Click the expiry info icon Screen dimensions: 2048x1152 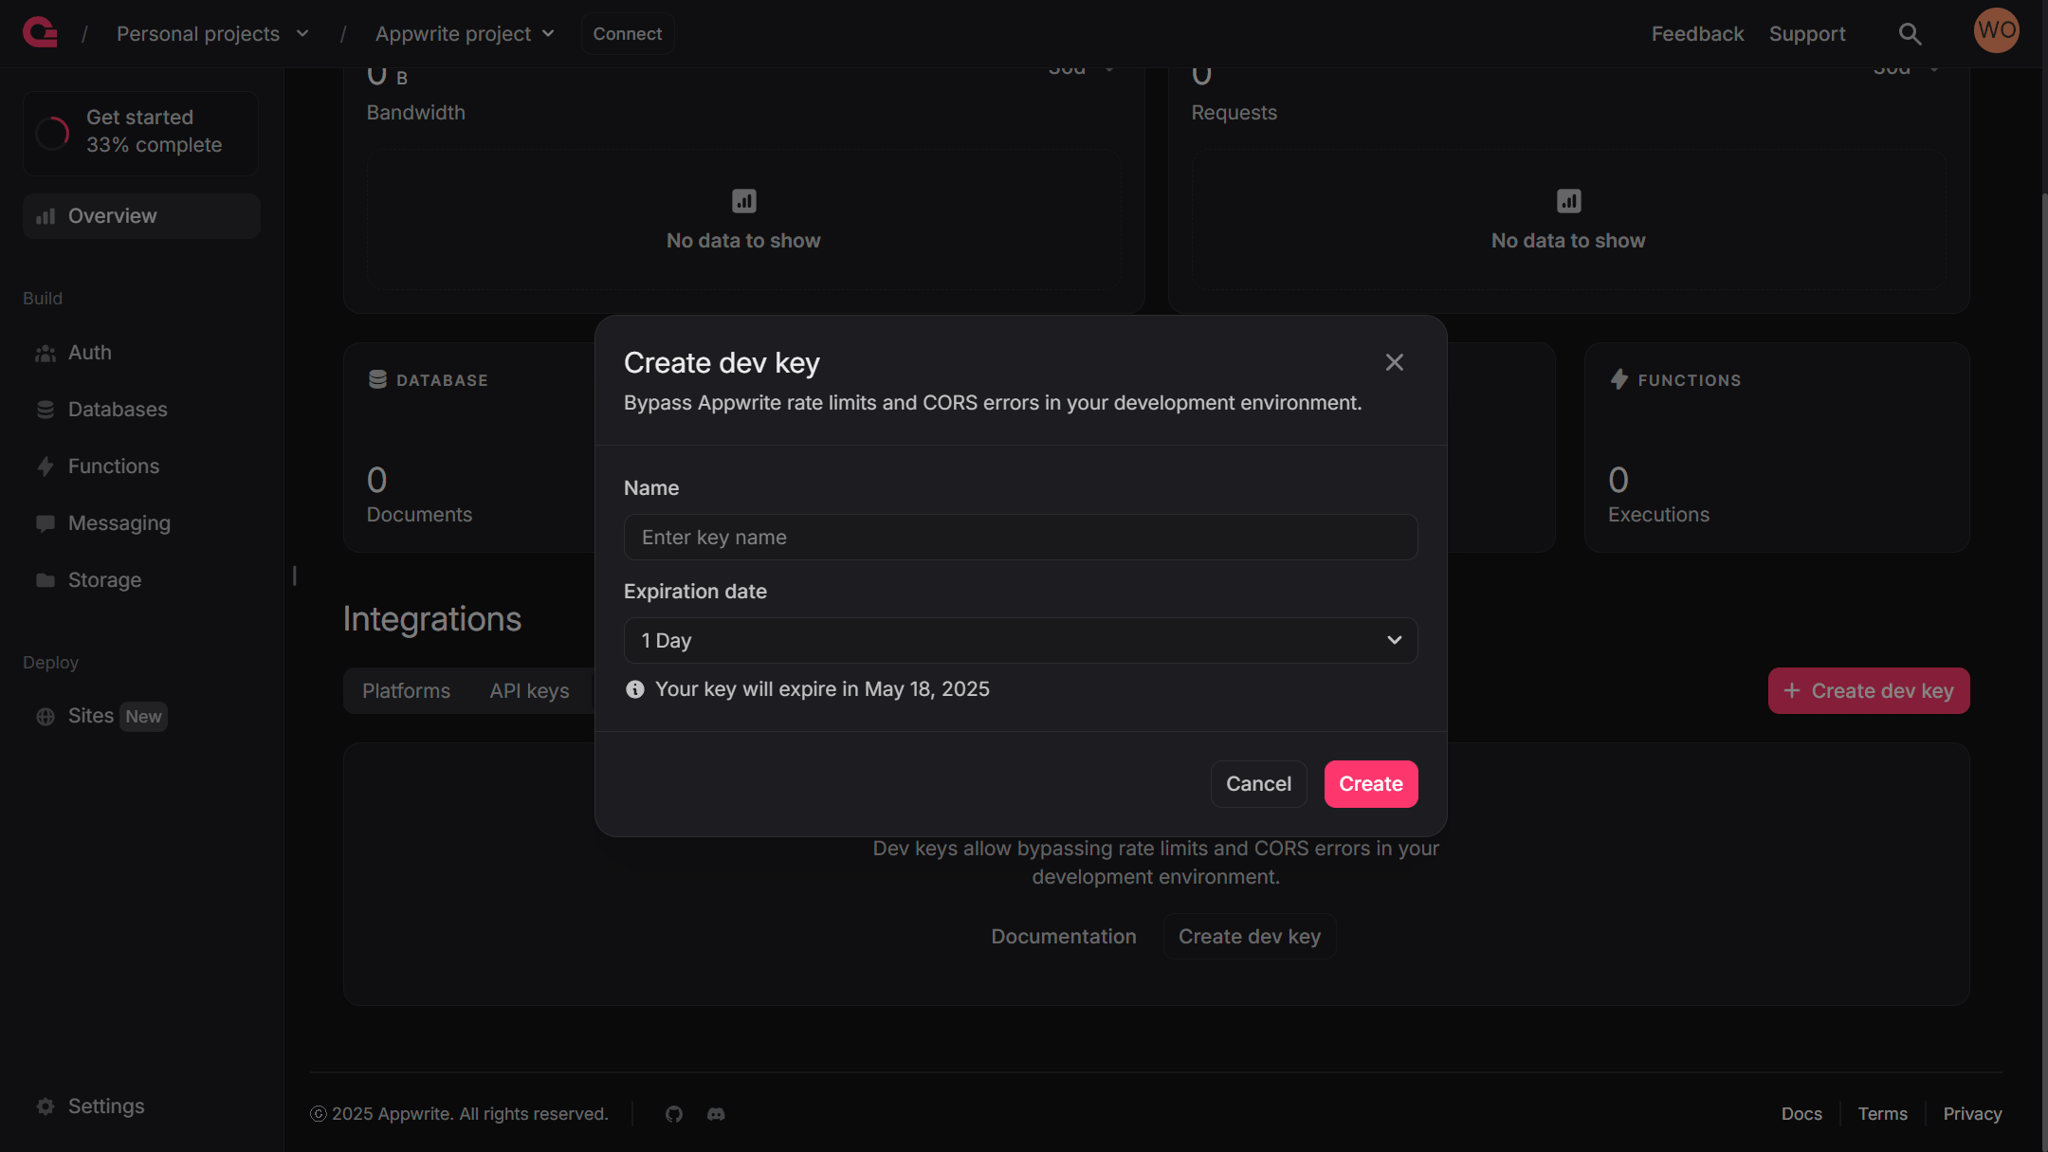[635, 689]
